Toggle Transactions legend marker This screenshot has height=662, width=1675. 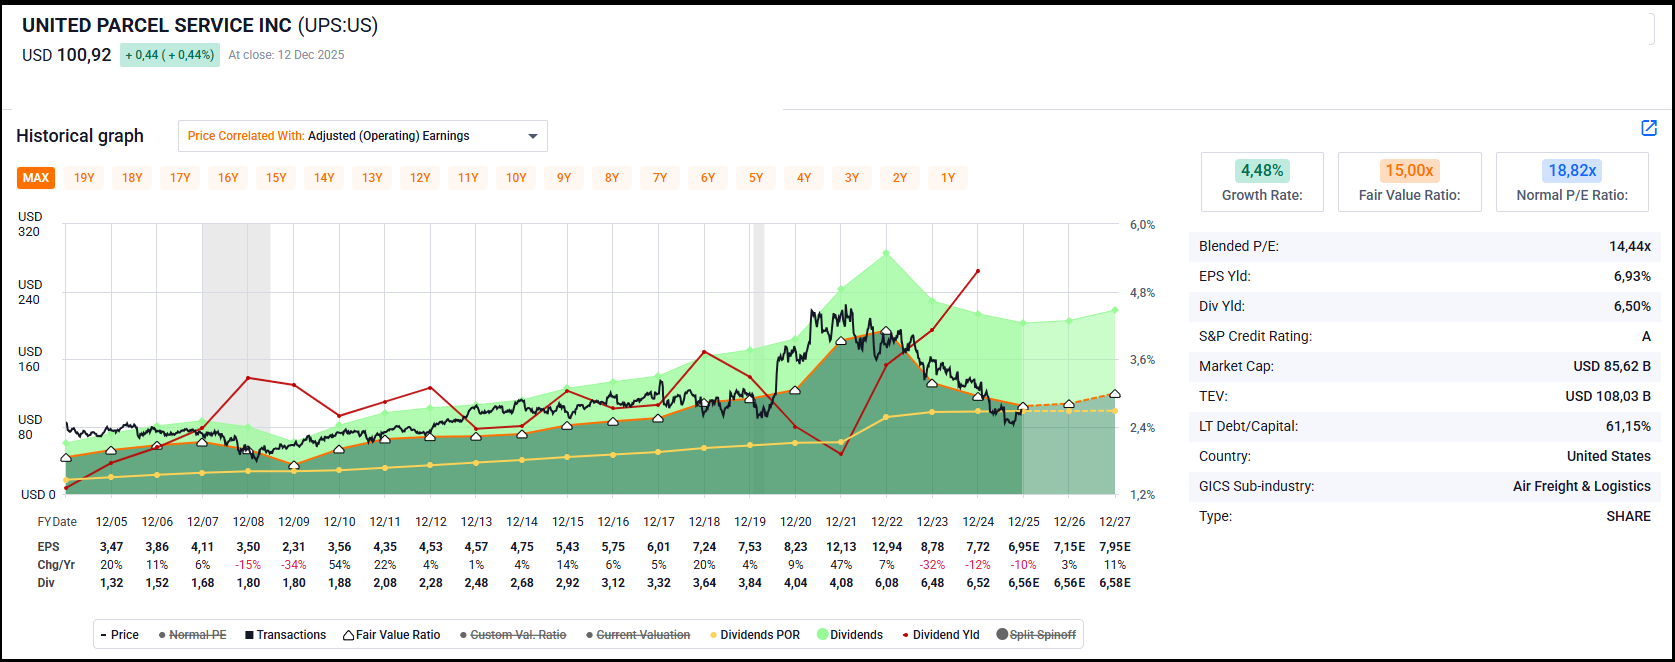point(285,635)
